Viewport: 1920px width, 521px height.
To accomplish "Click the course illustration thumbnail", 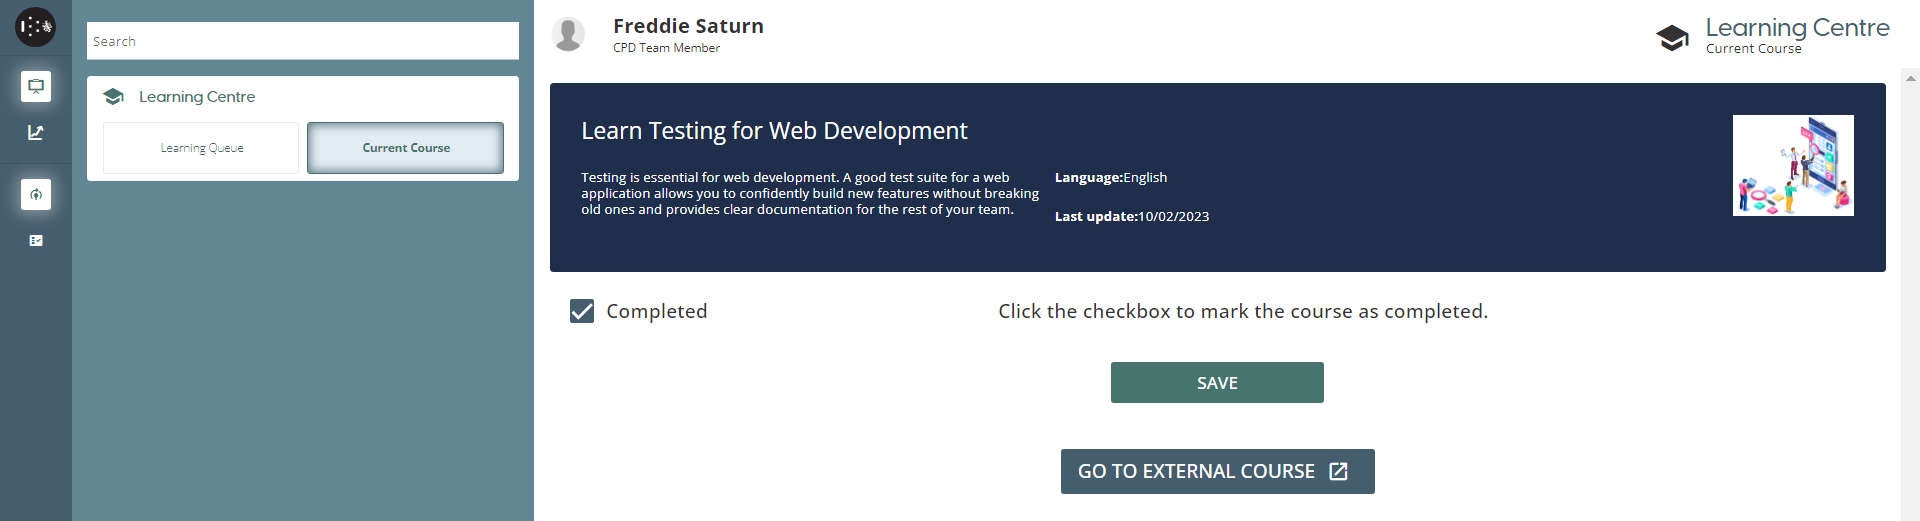I will [1792, 165].
